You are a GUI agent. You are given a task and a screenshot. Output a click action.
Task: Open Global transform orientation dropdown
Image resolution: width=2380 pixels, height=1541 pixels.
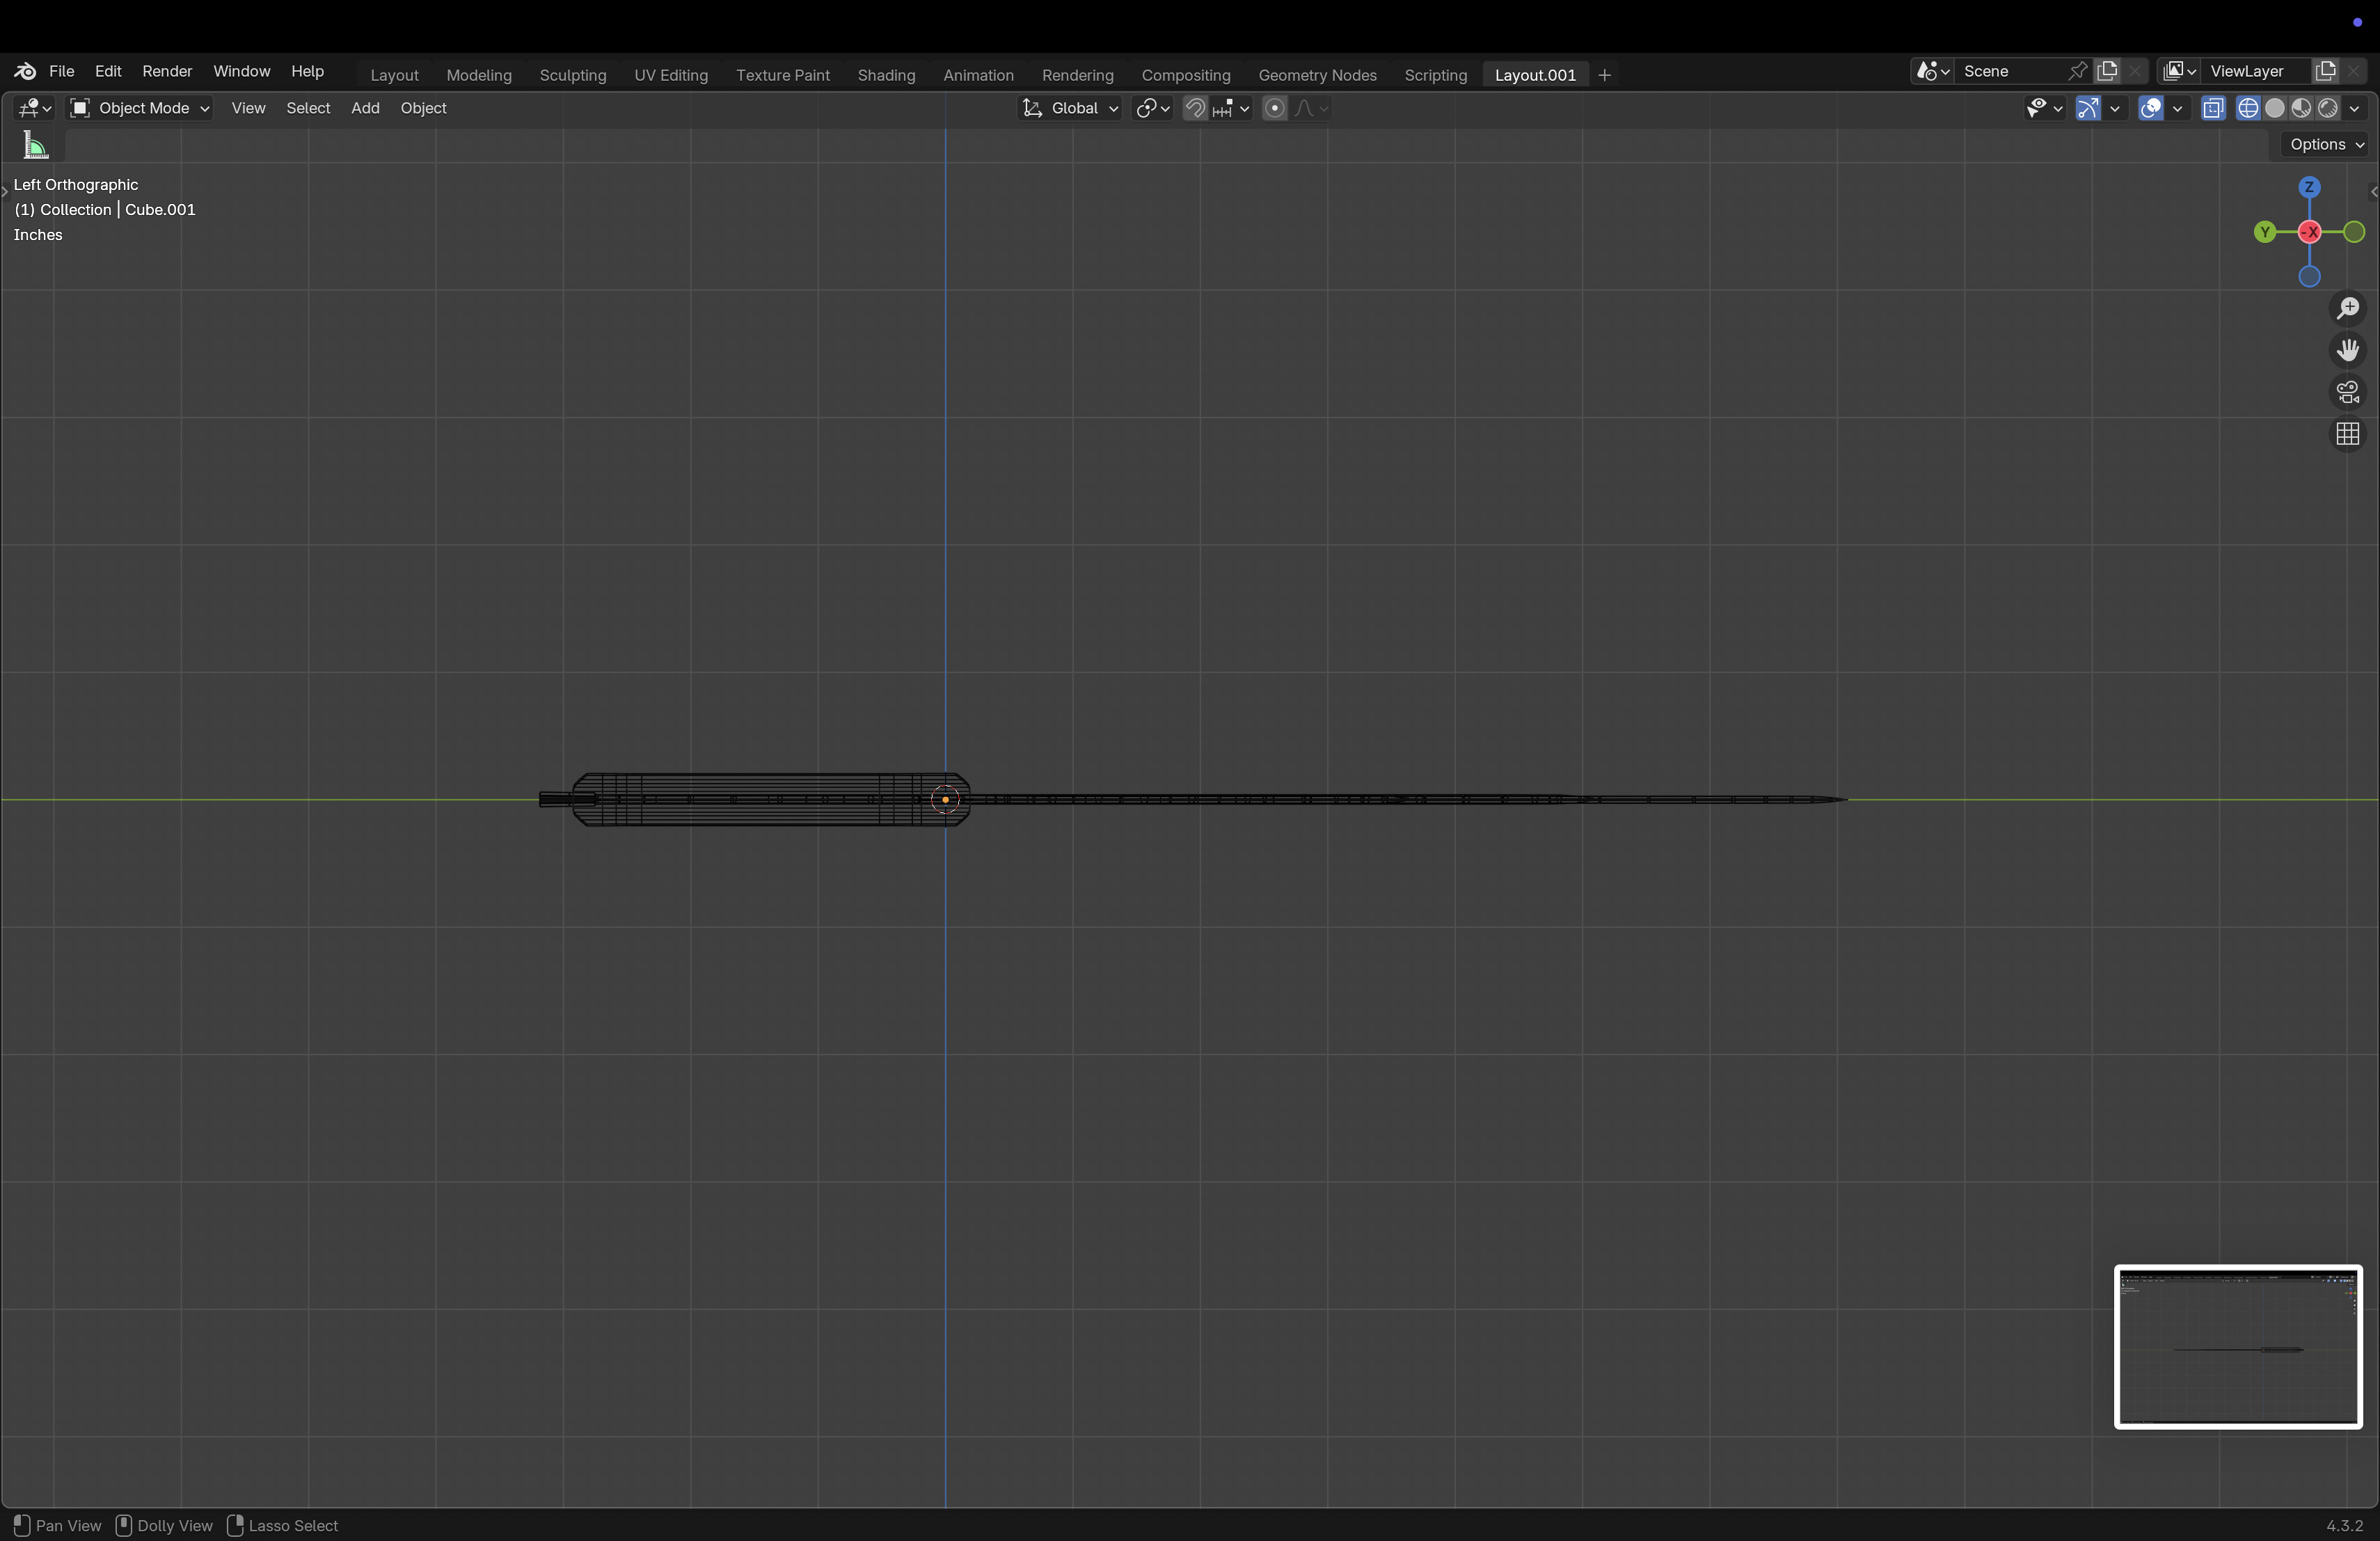click(x=1070, y=108)
